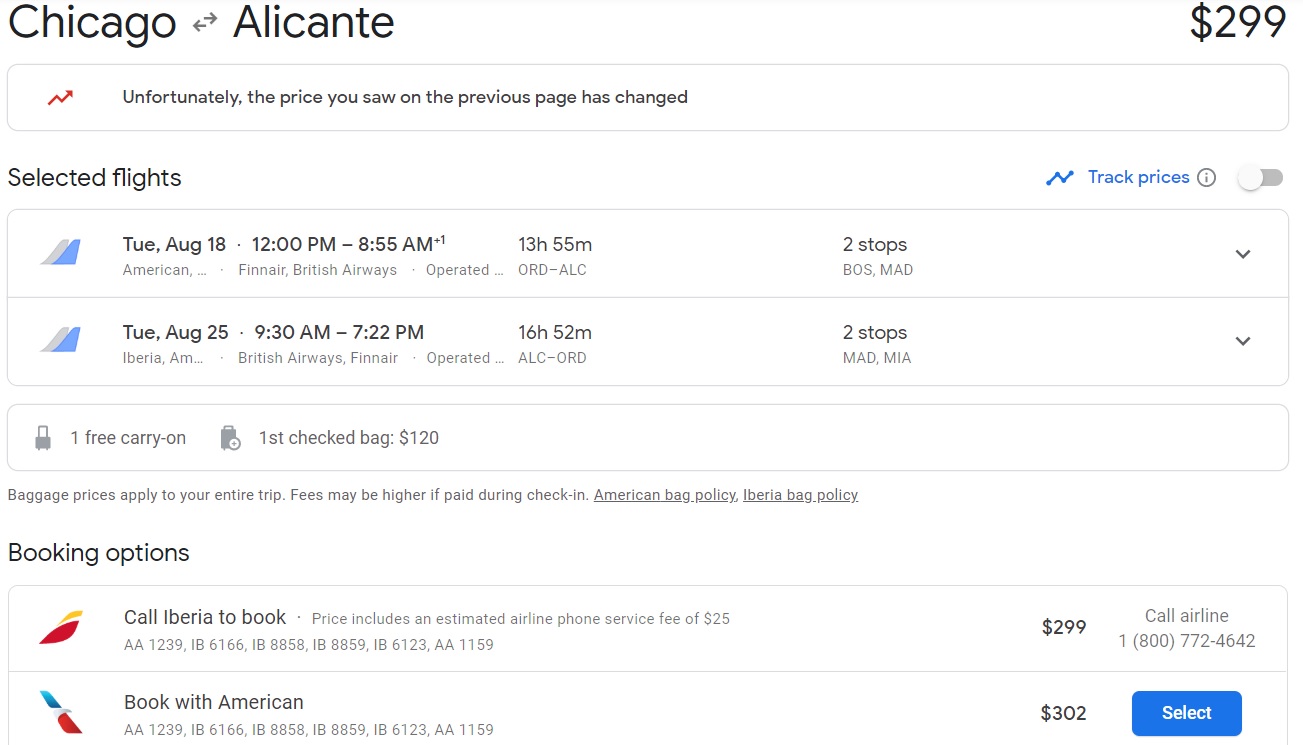Expand the Tue, Aug 18 flight details
Viewport: 1303px width, 745px height.
coord(1243,254)
